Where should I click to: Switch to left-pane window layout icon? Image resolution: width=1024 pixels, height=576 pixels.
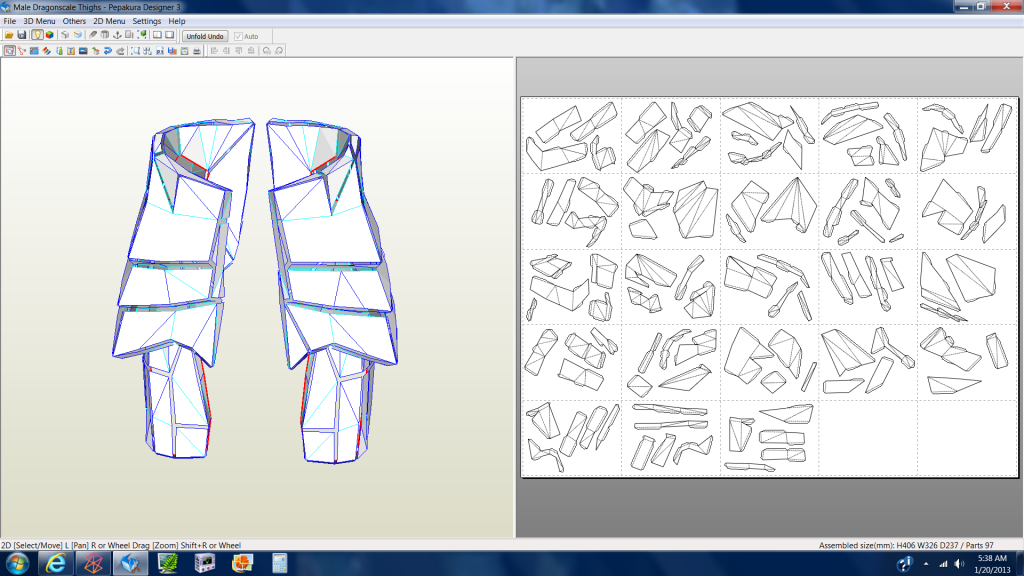click(157, 35)
